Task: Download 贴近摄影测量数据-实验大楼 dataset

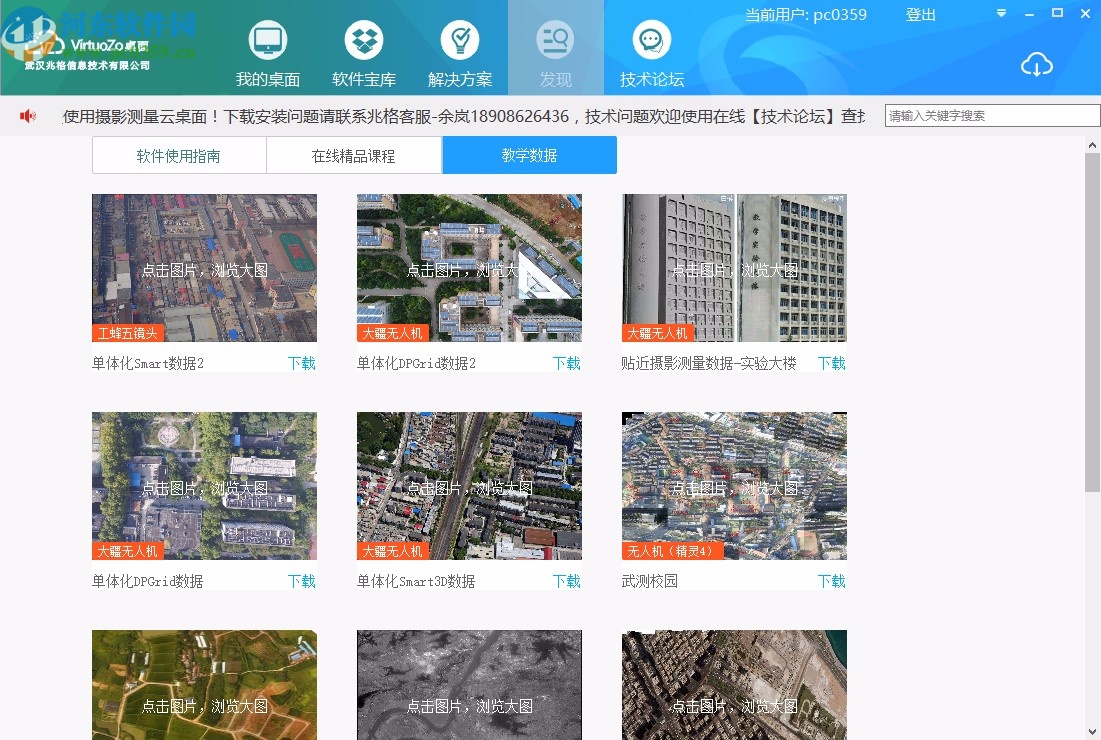Action: (x=831, y=364)
